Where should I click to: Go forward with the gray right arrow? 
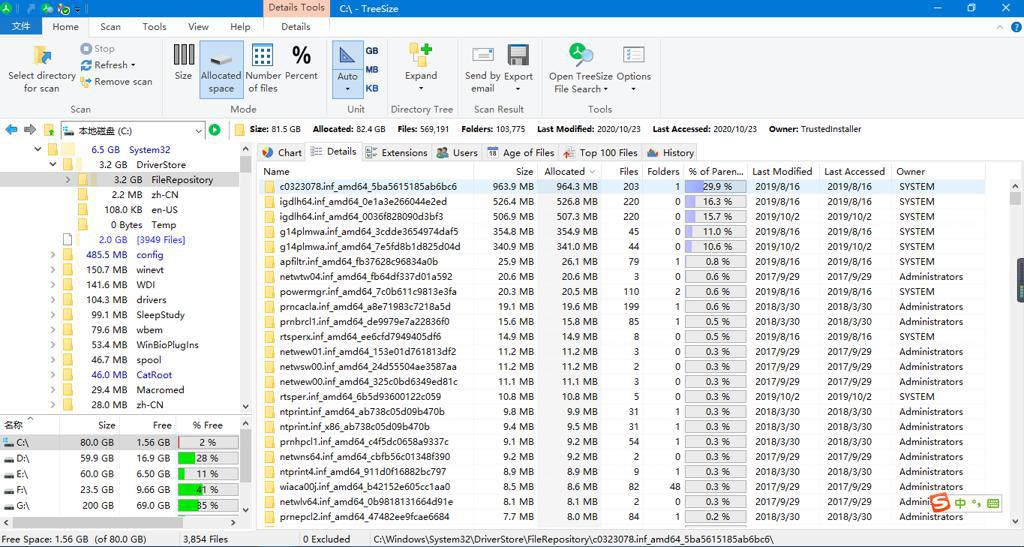coord(30,130)
